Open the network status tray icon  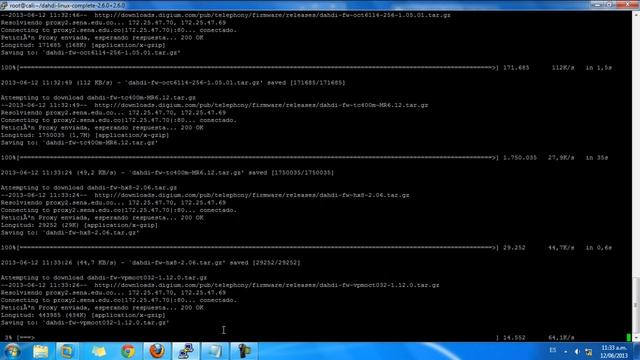(x=589, y=351)
